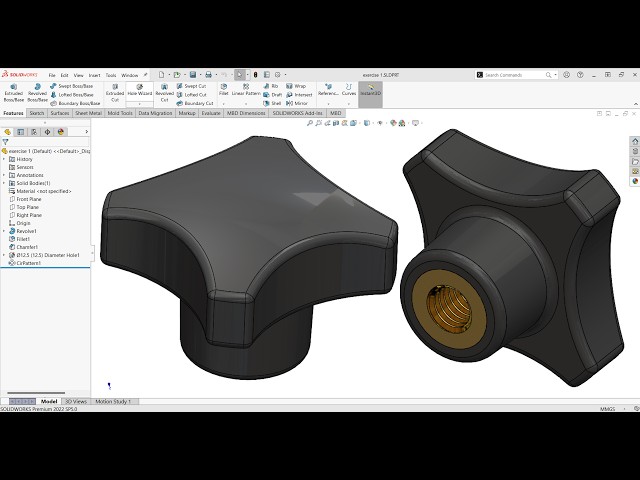640x480 pixels.
Task: Open the 3D Views bottom tab
Action: (76, 402)
